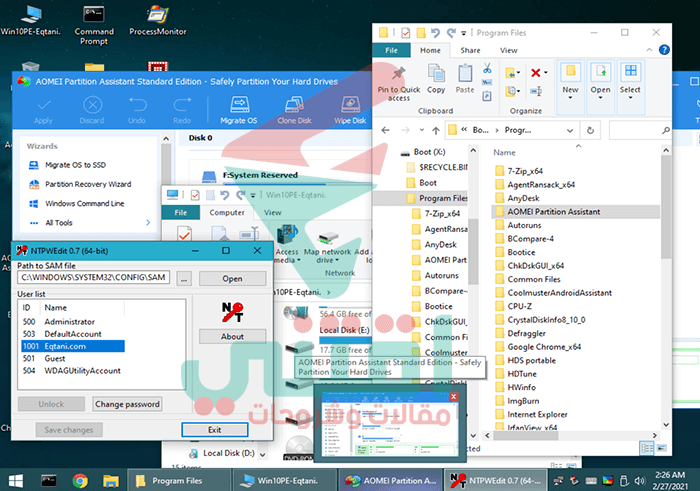Viewport: 700px width, 491px height.
Task: Click the red Delete X icon in ribbon
Action: [536, 73]
